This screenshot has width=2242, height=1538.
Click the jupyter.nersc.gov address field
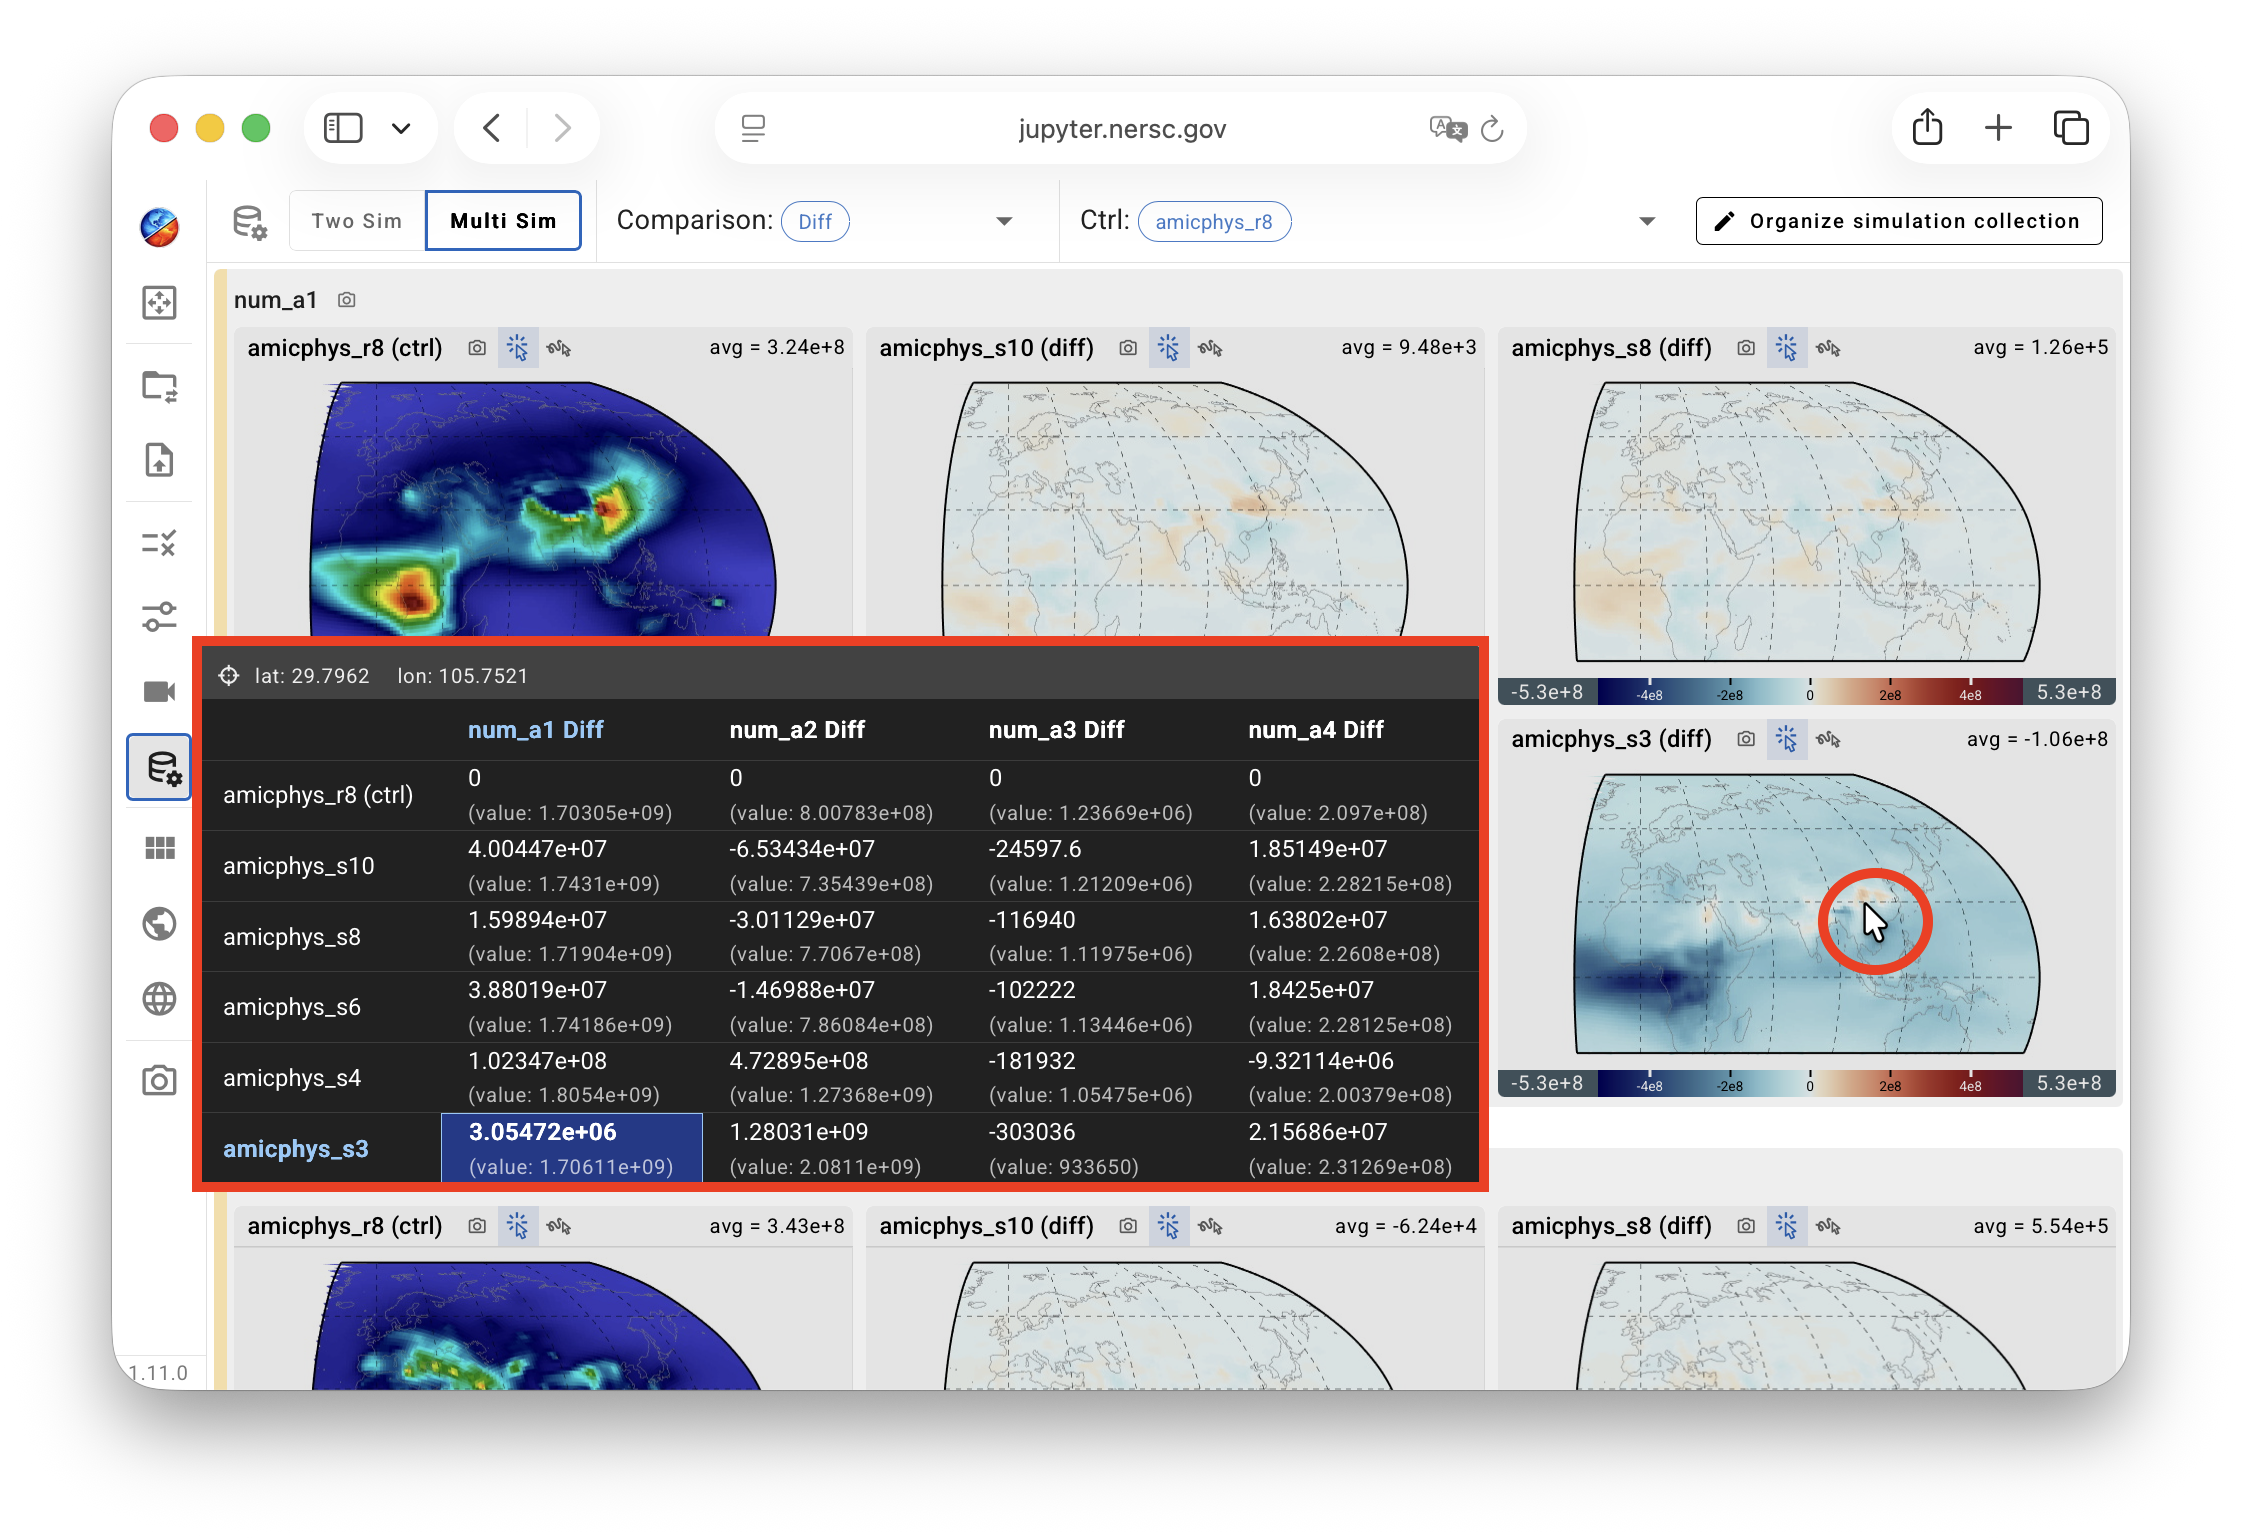click(x=1121, y=129)
